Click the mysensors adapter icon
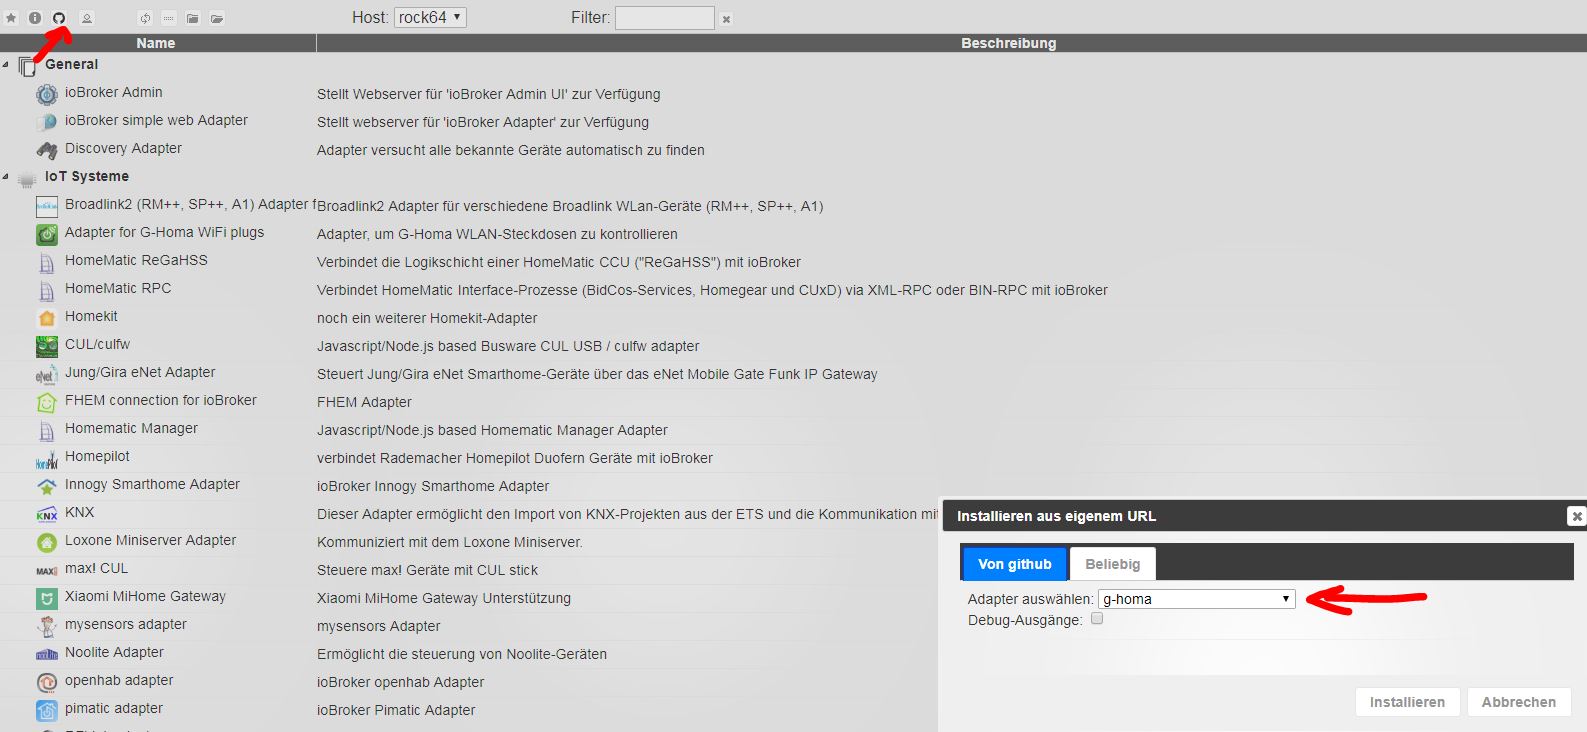The image size is (1587, 732). click(x=47, y=626)
